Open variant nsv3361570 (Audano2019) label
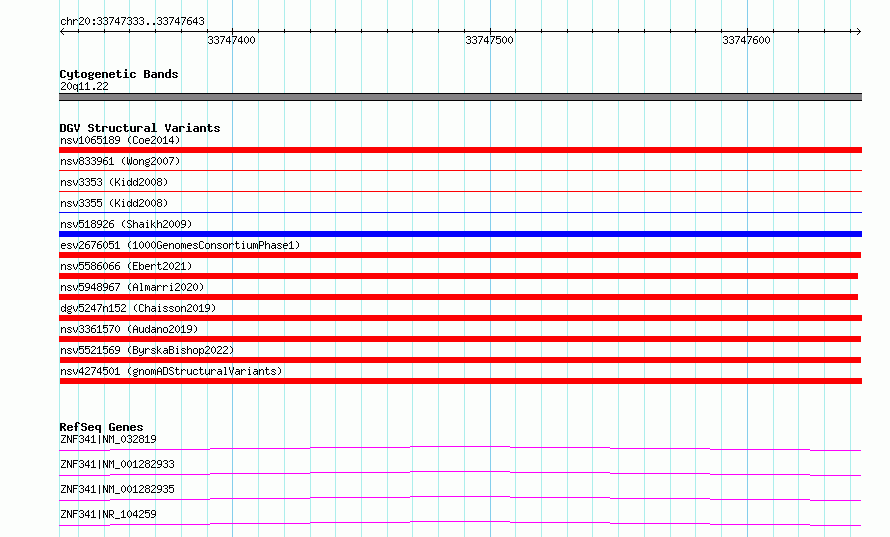Viewport: 890px width, 537px height. [129, 329]
